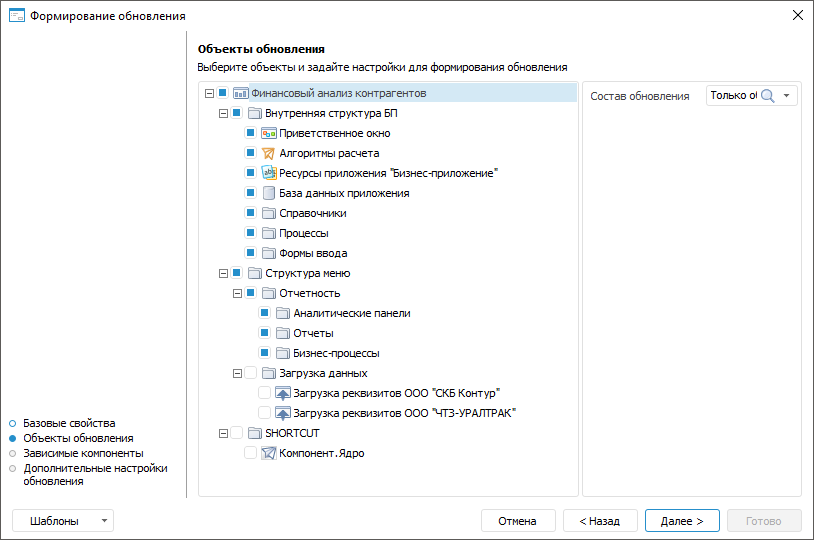Click the Отмена button
This screenshot has height=540, width=814.
518,521
